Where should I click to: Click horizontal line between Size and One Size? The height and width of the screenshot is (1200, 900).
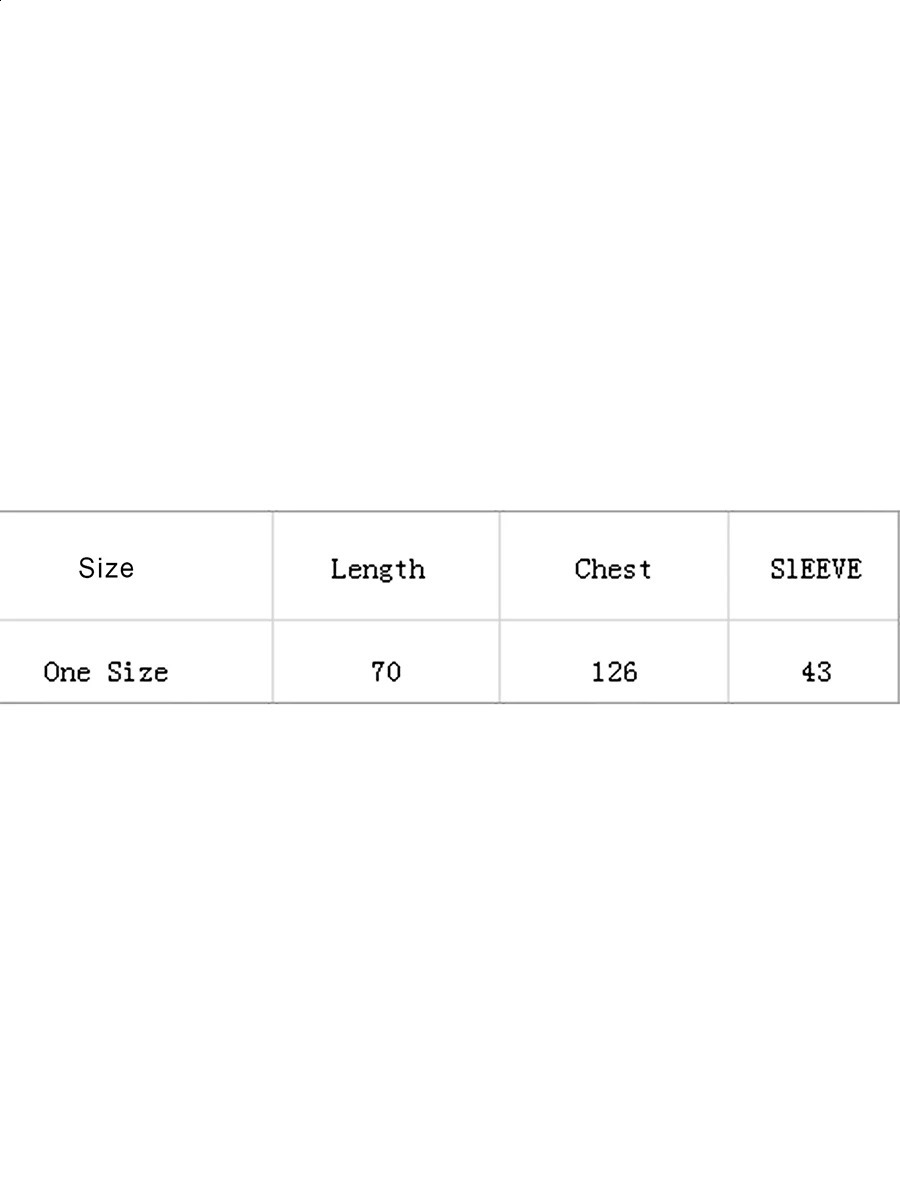point(106,620)
